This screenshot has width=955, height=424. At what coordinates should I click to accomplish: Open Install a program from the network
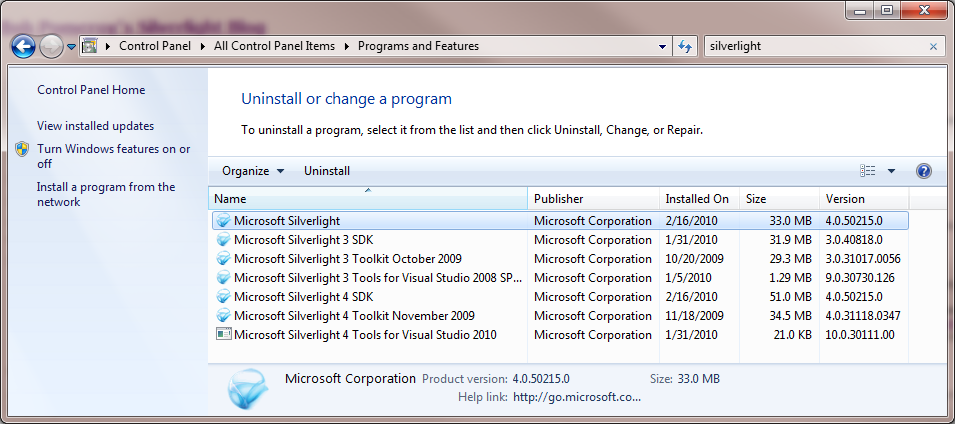click(x=106, y=194)
